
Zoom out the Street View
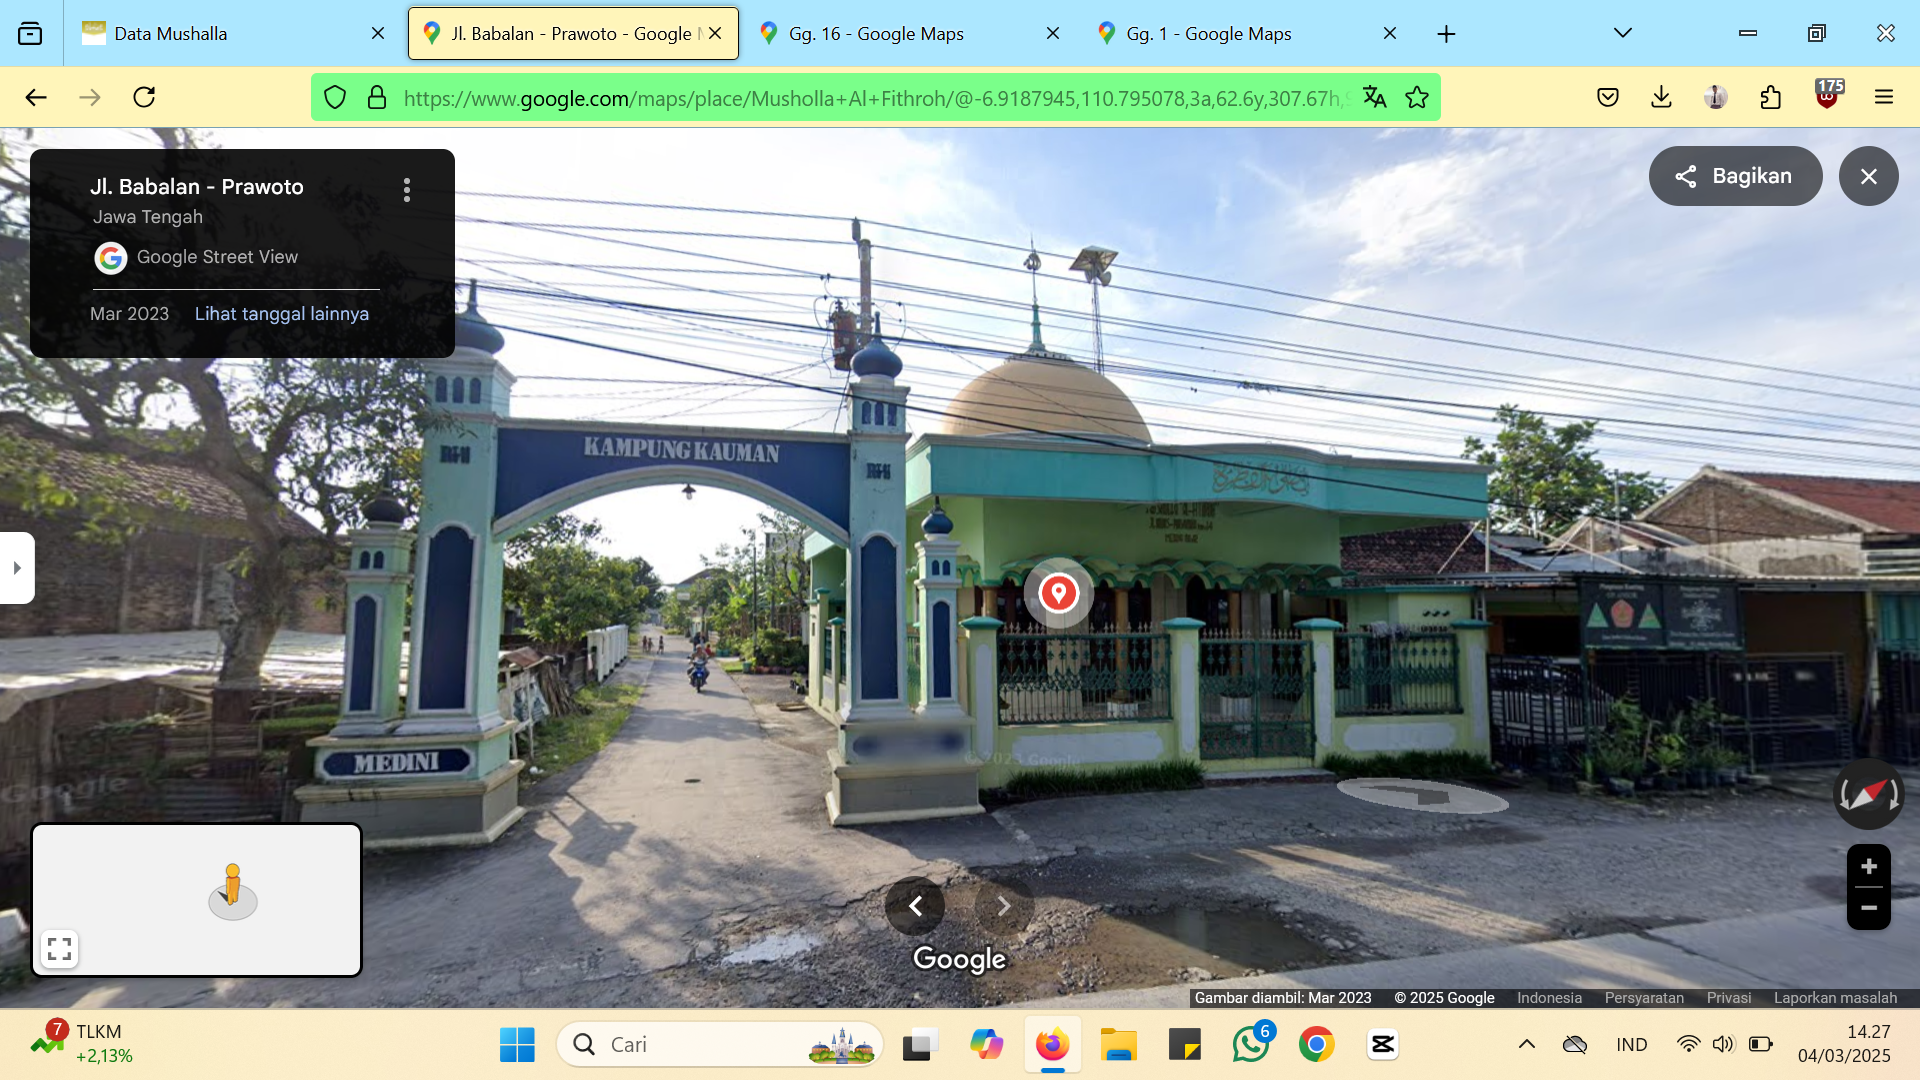point(1868,908)
